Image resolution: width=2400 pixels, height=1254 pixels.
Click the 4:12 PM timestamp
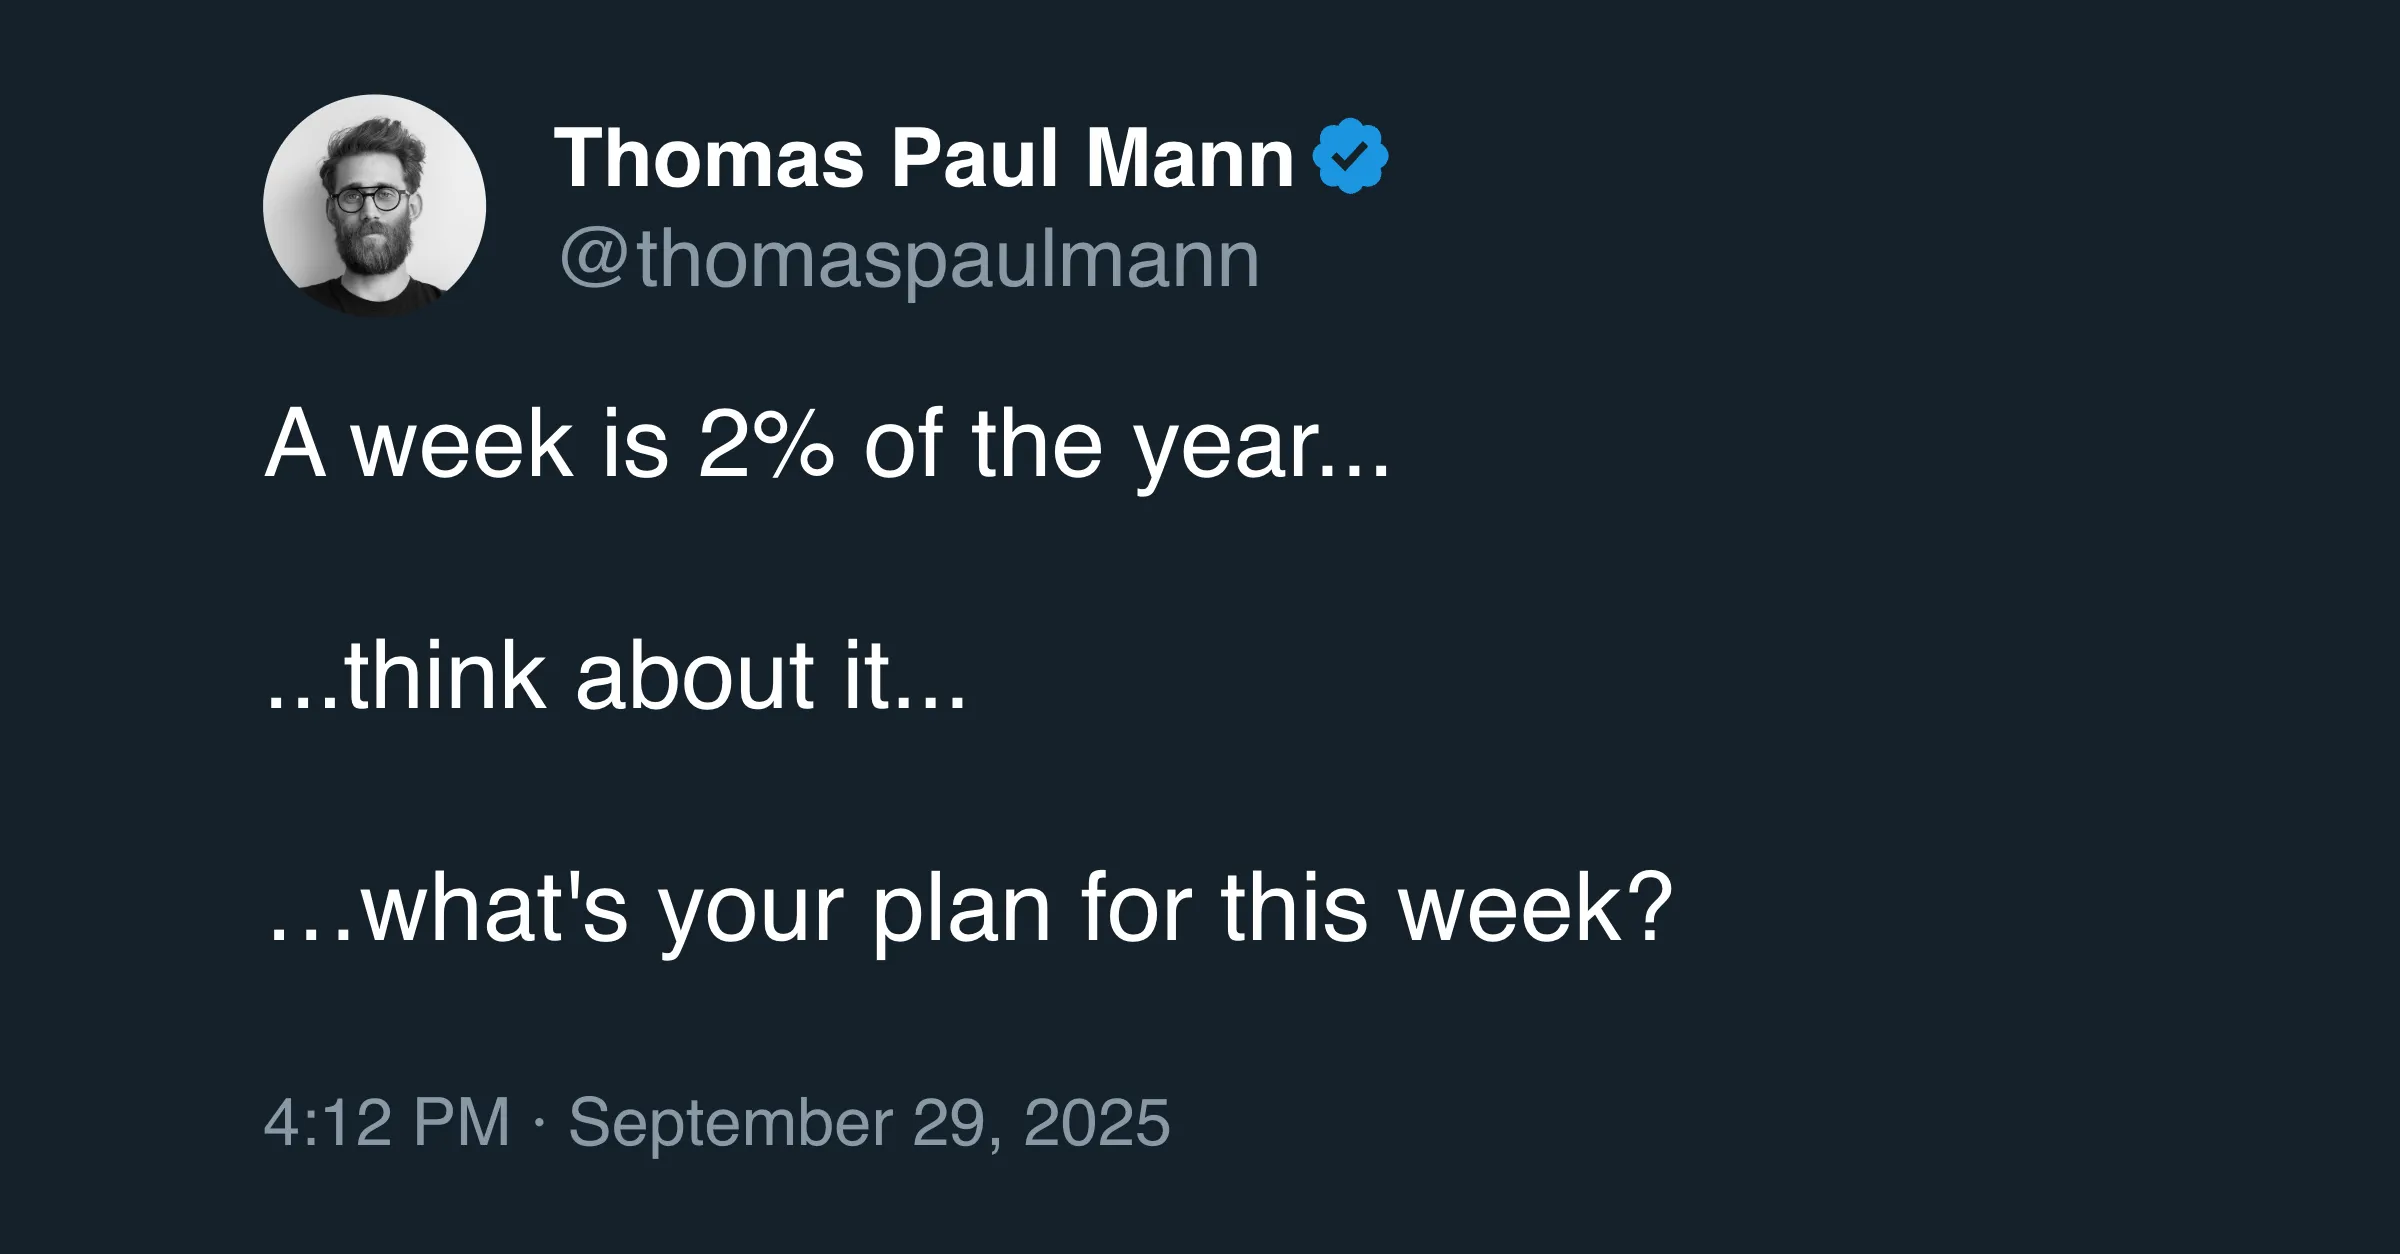coord(387,1122)
